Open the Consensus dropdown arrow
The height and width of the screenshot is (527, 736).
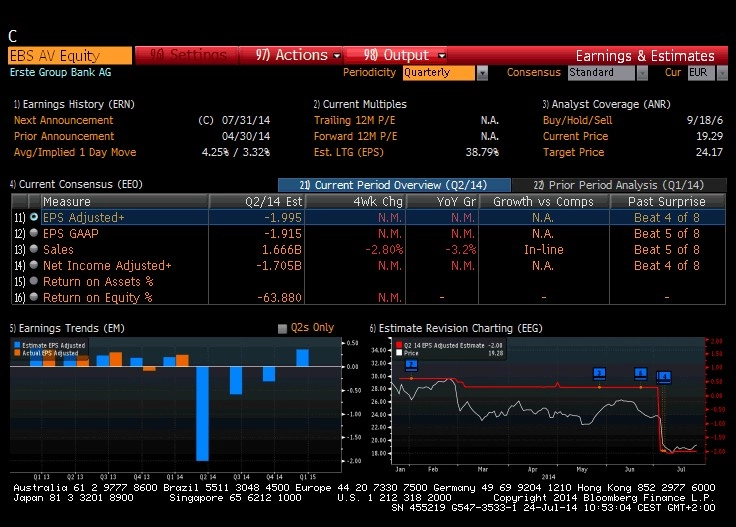(x=642, y=73)
